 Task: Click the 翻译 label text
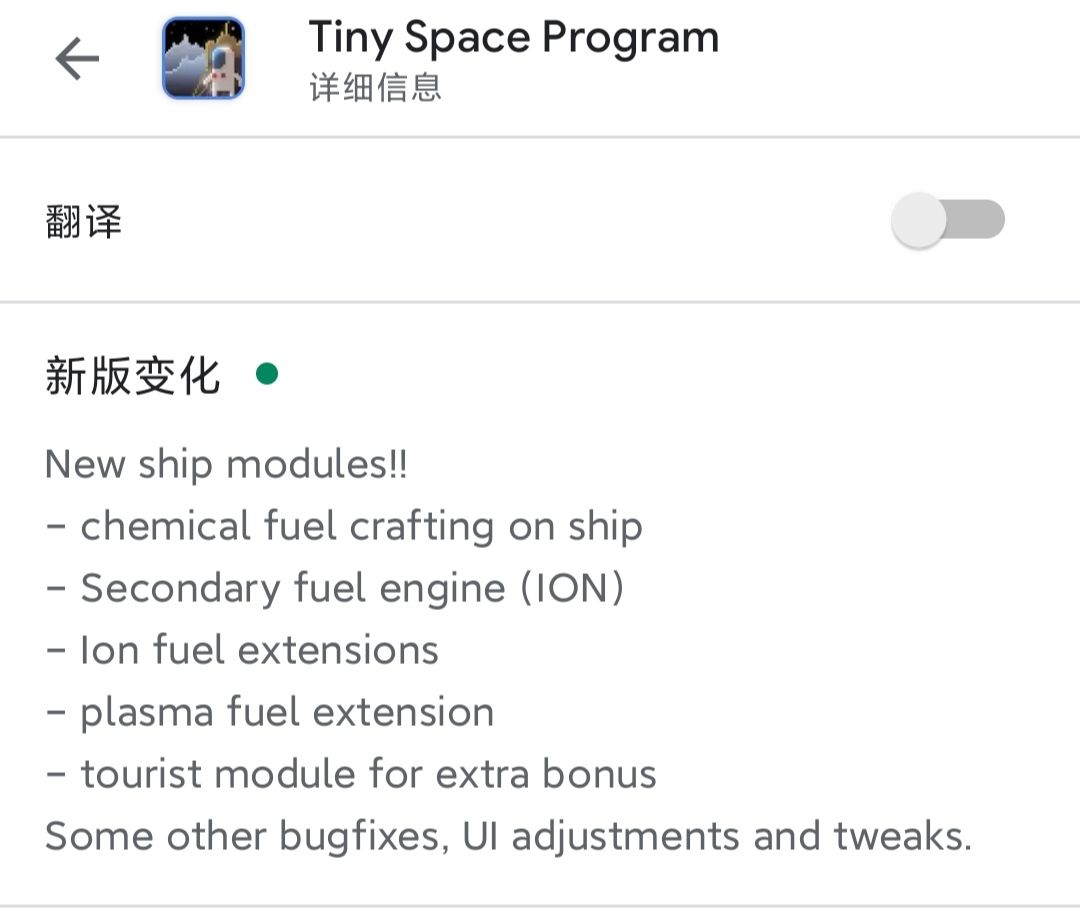pyautogui.click(x=84, y=221)
